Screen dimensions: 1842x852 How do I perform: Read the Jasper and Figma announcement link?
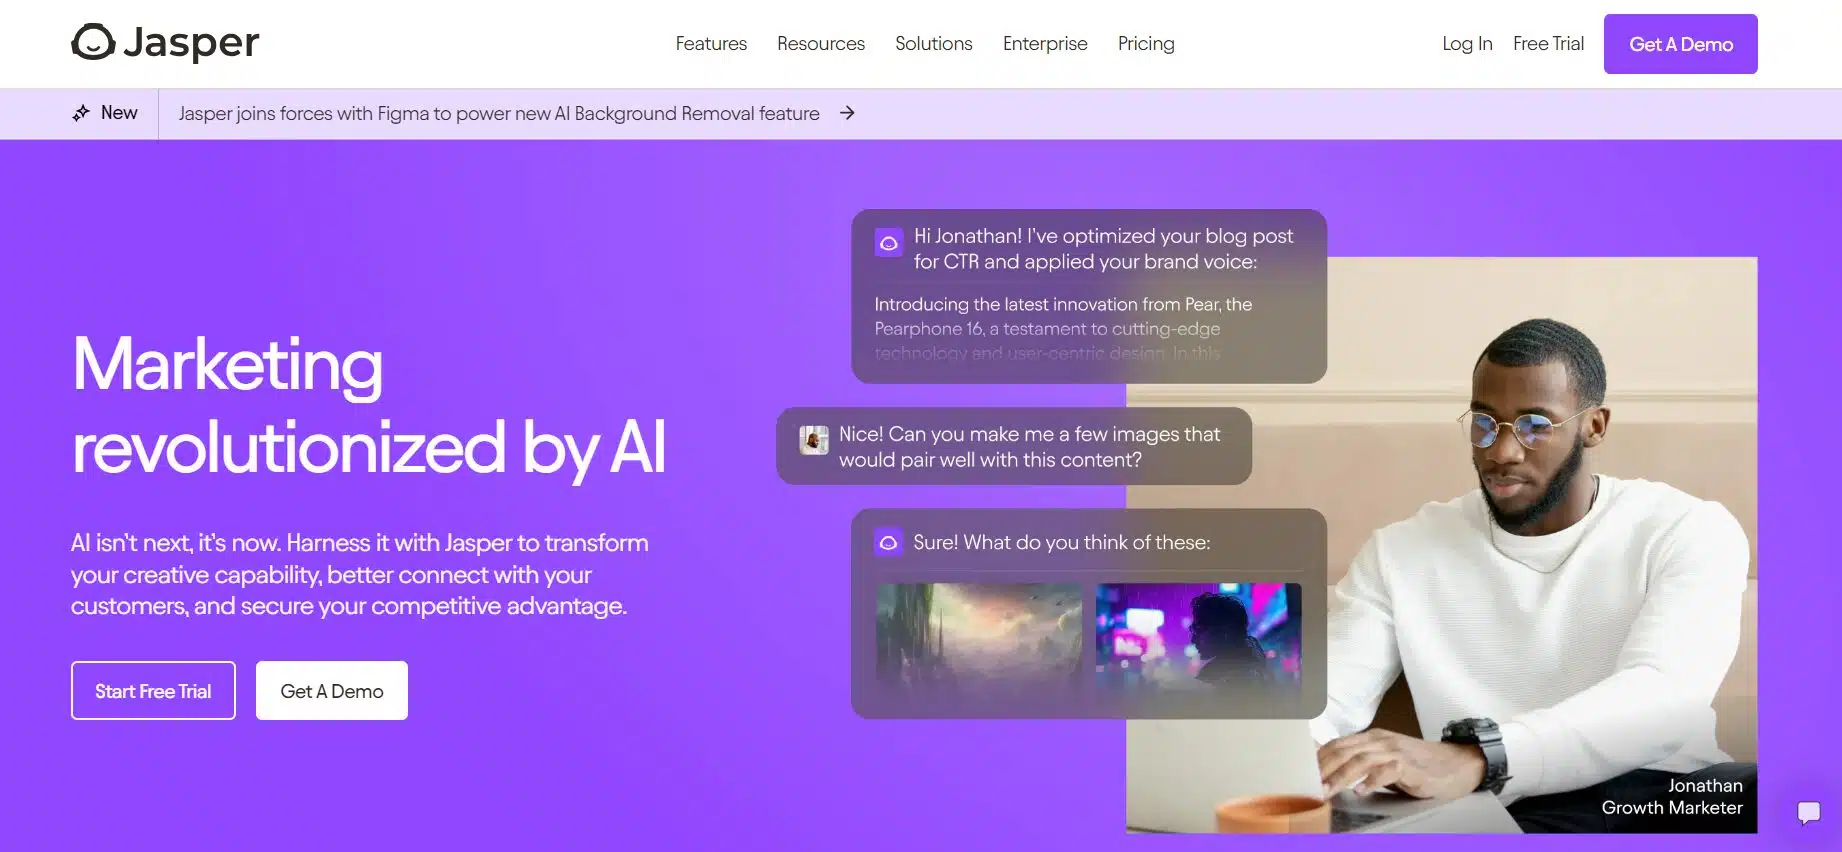point(499,113)
